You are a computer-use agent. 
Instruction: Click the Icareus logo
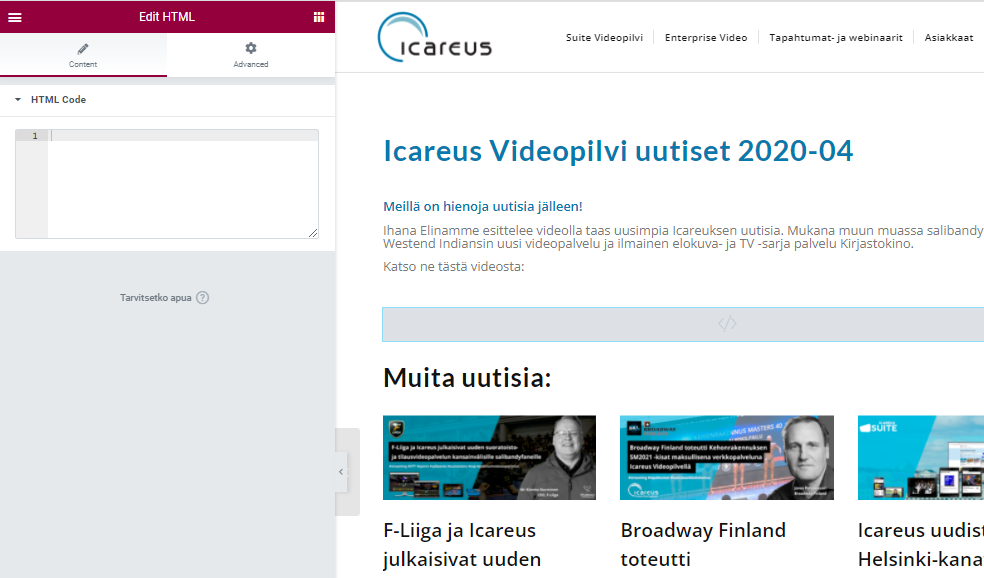tap(435, 38)
